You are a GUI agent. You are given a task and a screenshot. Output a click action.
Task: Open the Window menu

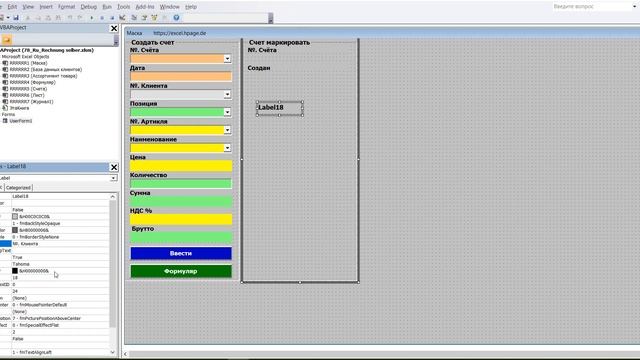[169, 7]
